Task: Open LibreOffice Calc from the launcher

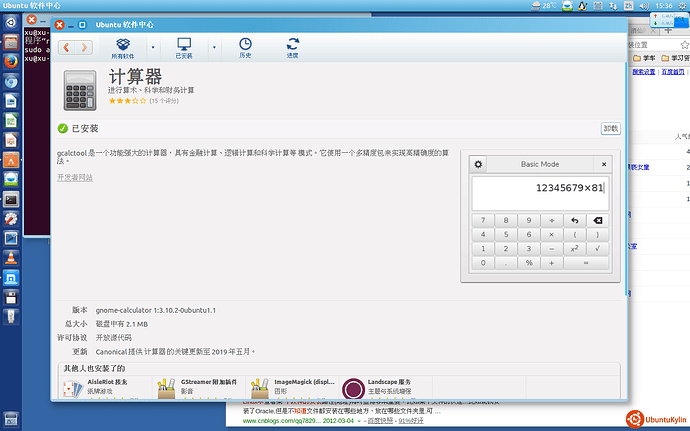Action: (x=11, y=121)
